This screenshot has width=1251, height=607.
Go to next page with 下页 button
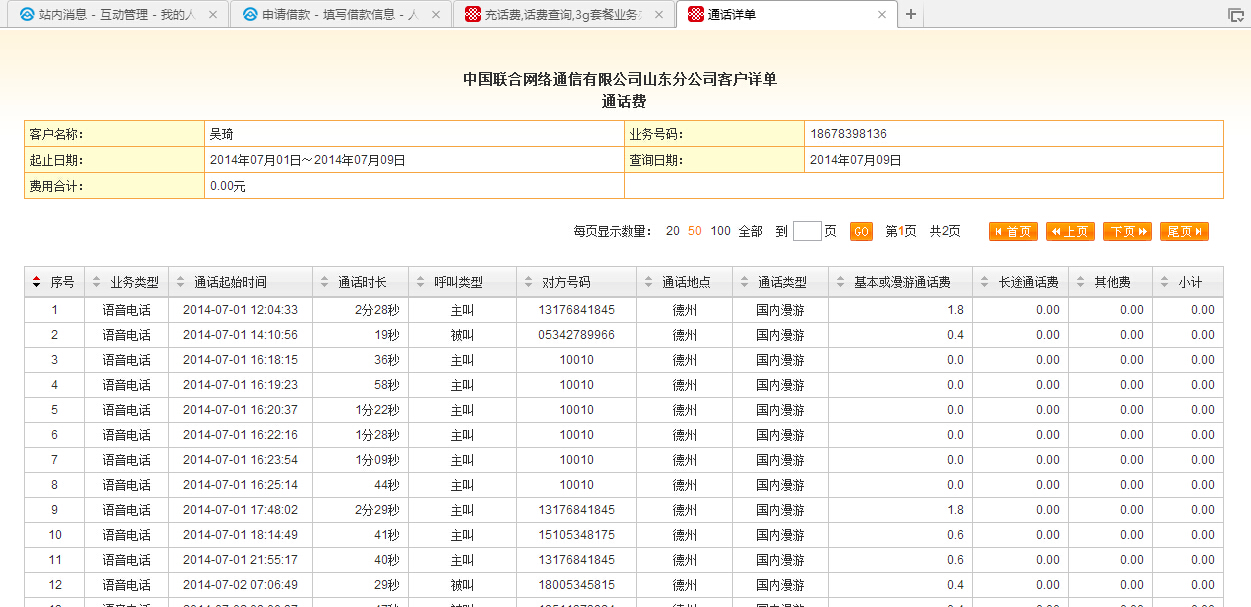(x=1127, y=232)
